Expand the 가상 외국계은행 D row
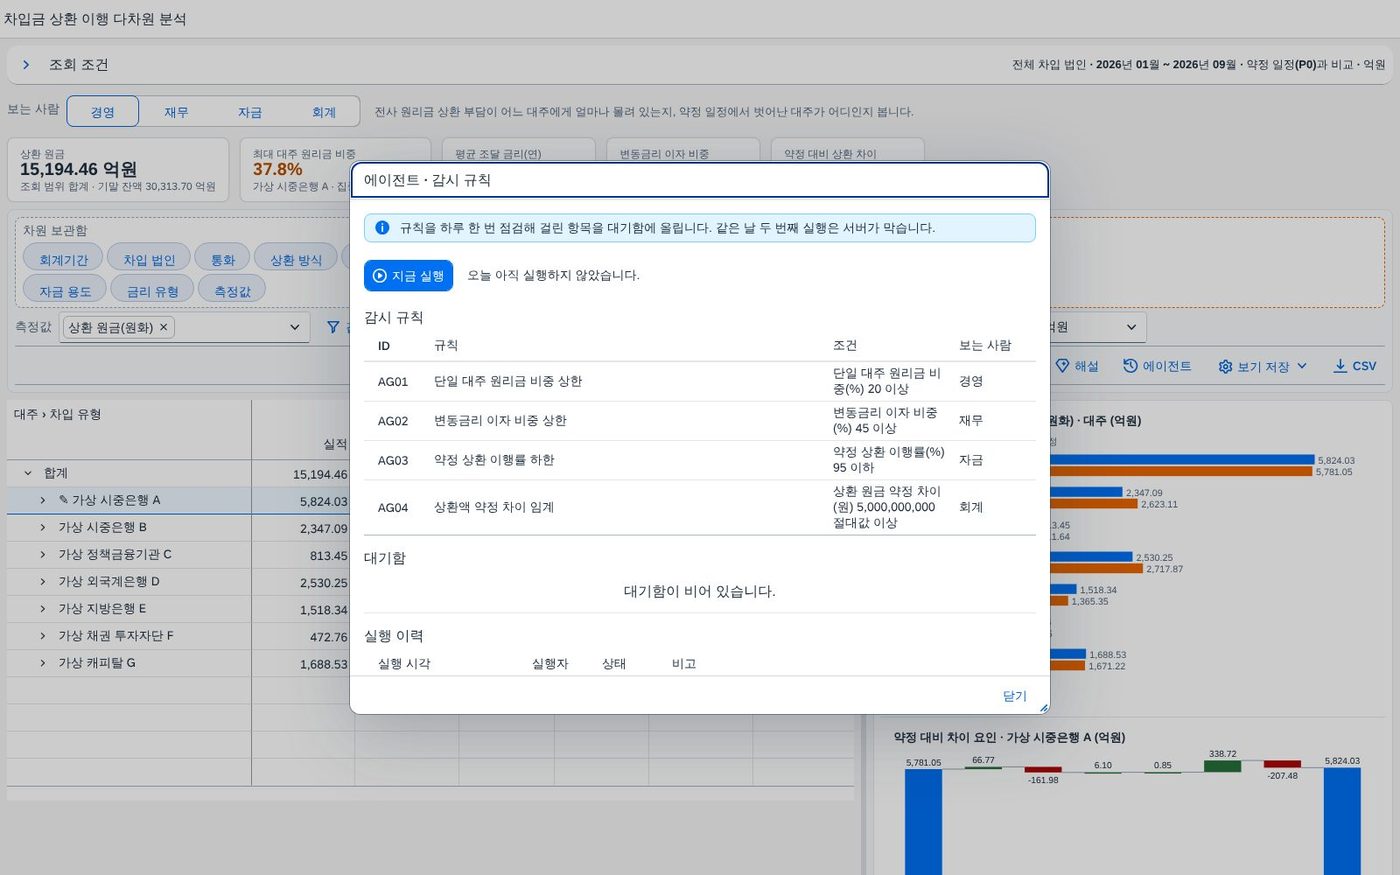The height and width of the screenshot is (875, 1400). tap(43, 581)
